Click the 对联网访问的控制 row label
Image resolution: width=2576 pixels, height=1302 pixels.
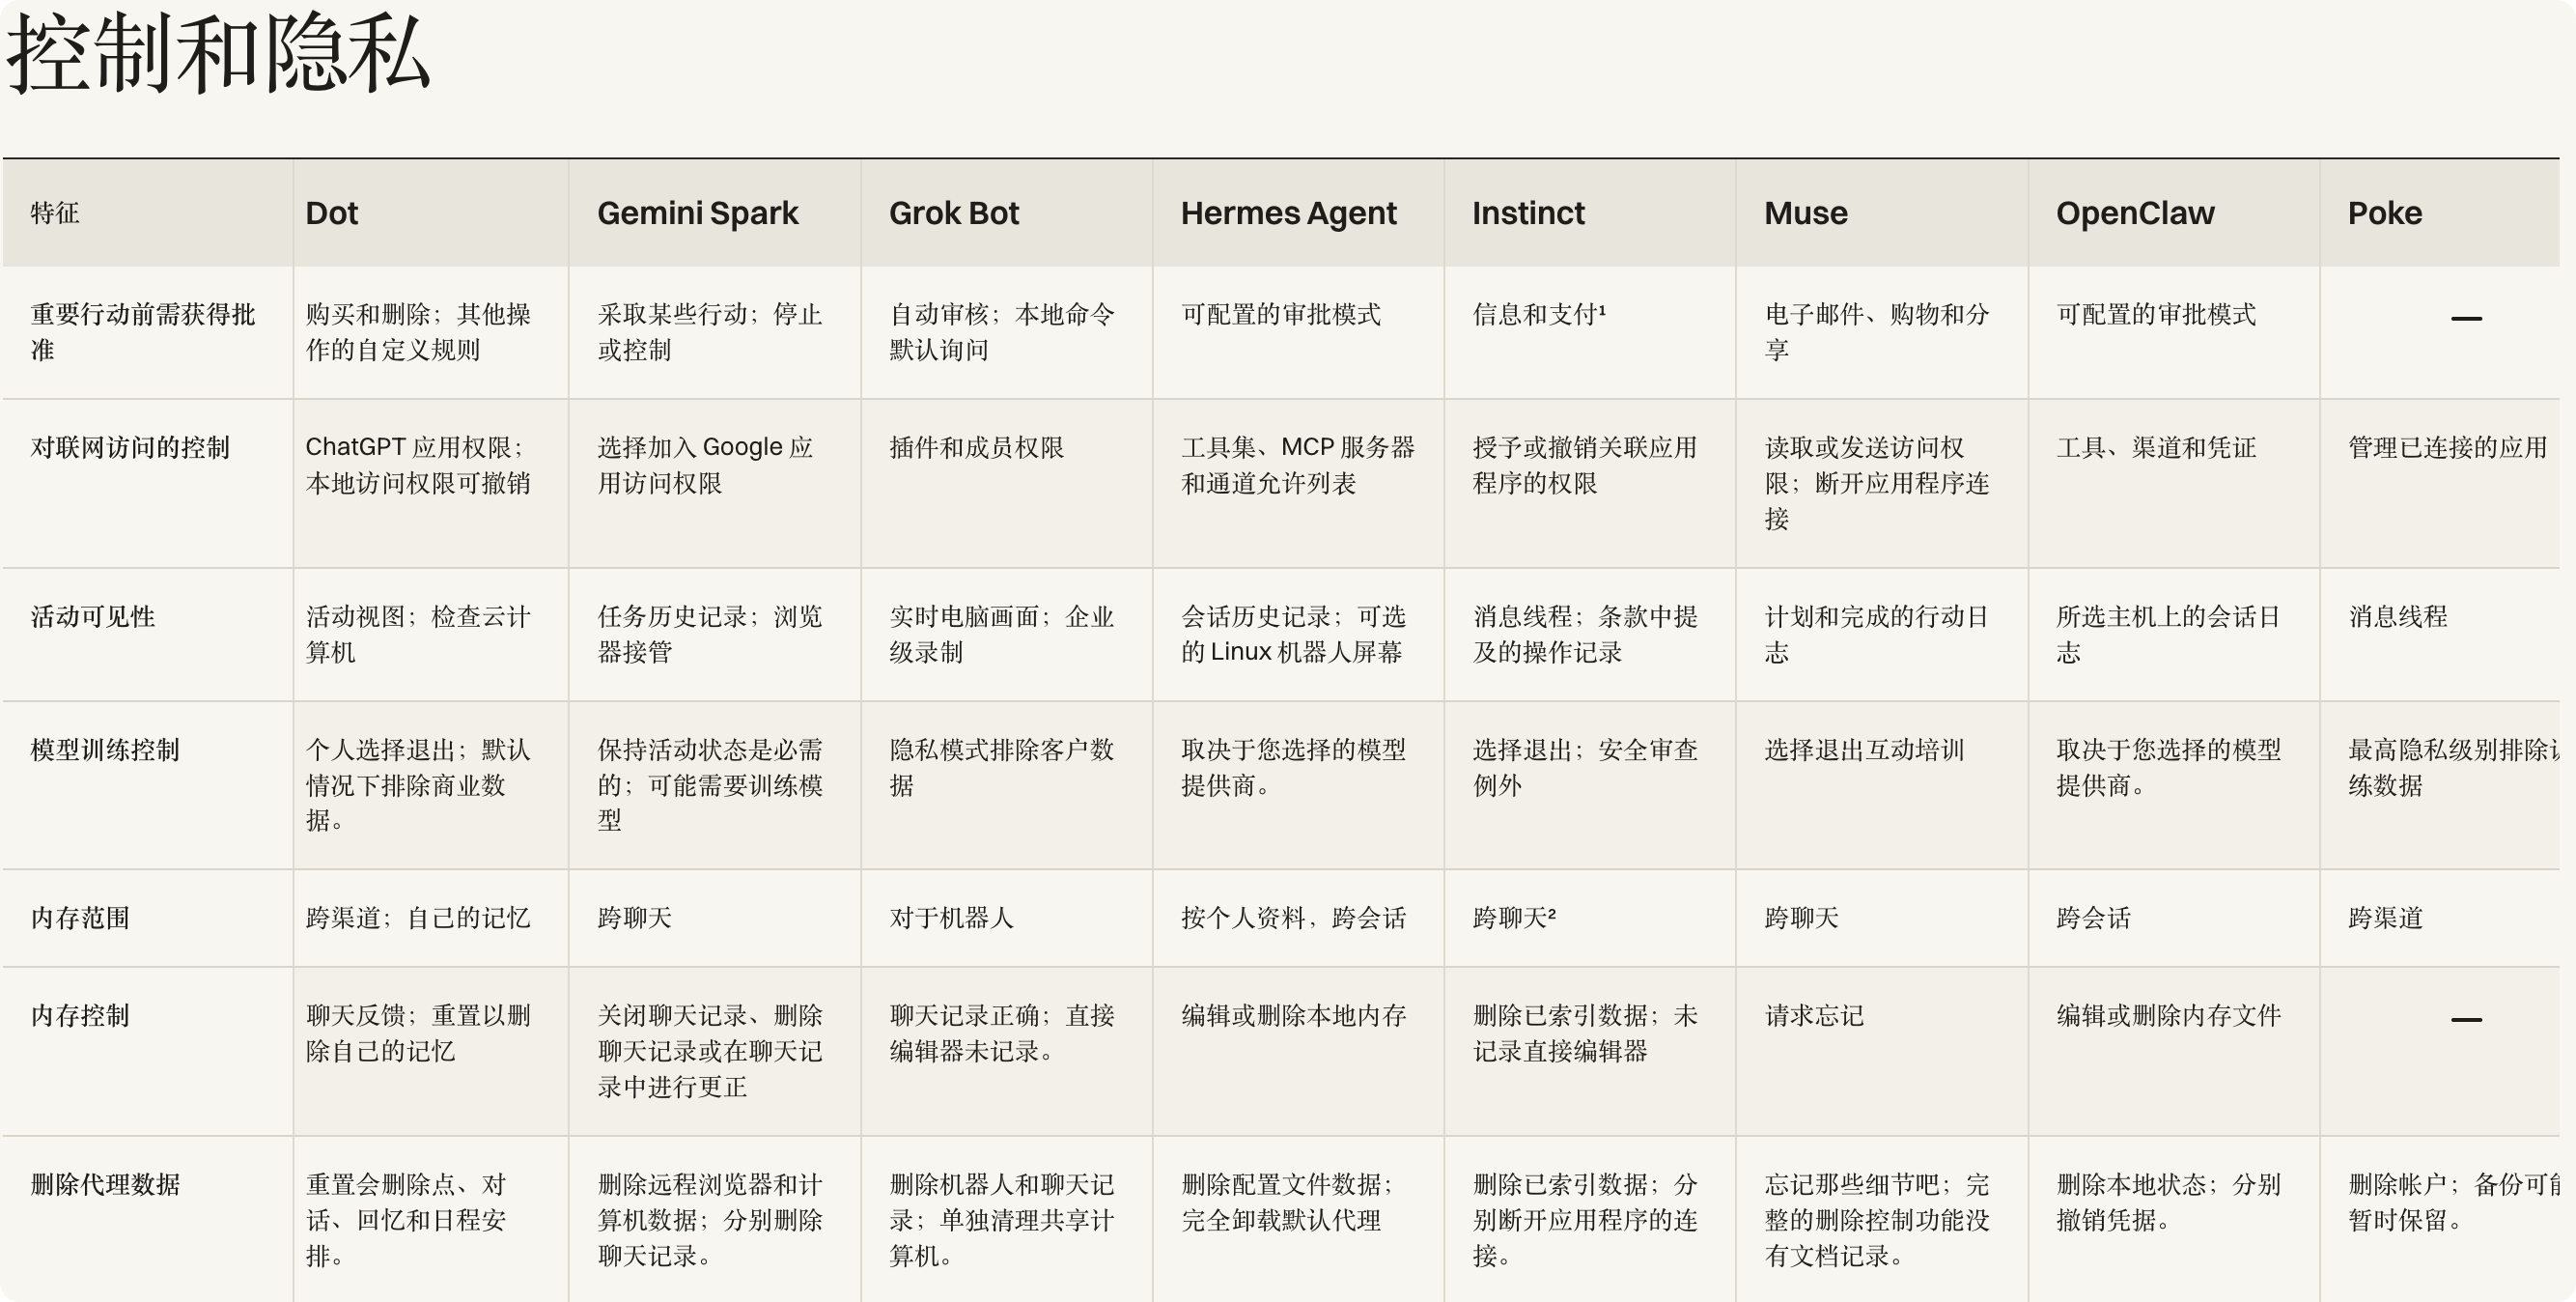pos(130,447)
